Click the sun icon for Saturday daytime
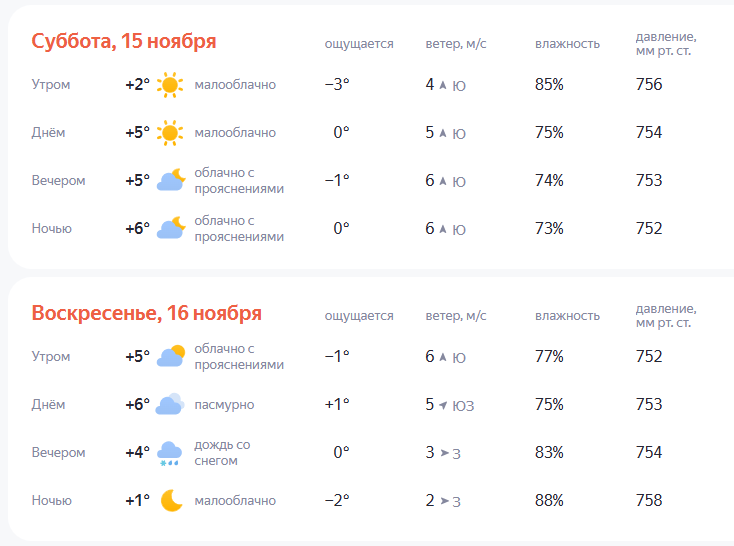 171,133
